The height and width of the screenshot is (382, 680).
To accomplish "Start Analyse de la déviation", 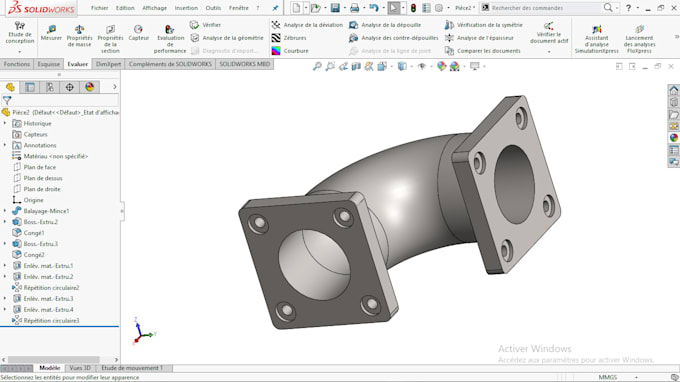I will [x=307, y=25].
